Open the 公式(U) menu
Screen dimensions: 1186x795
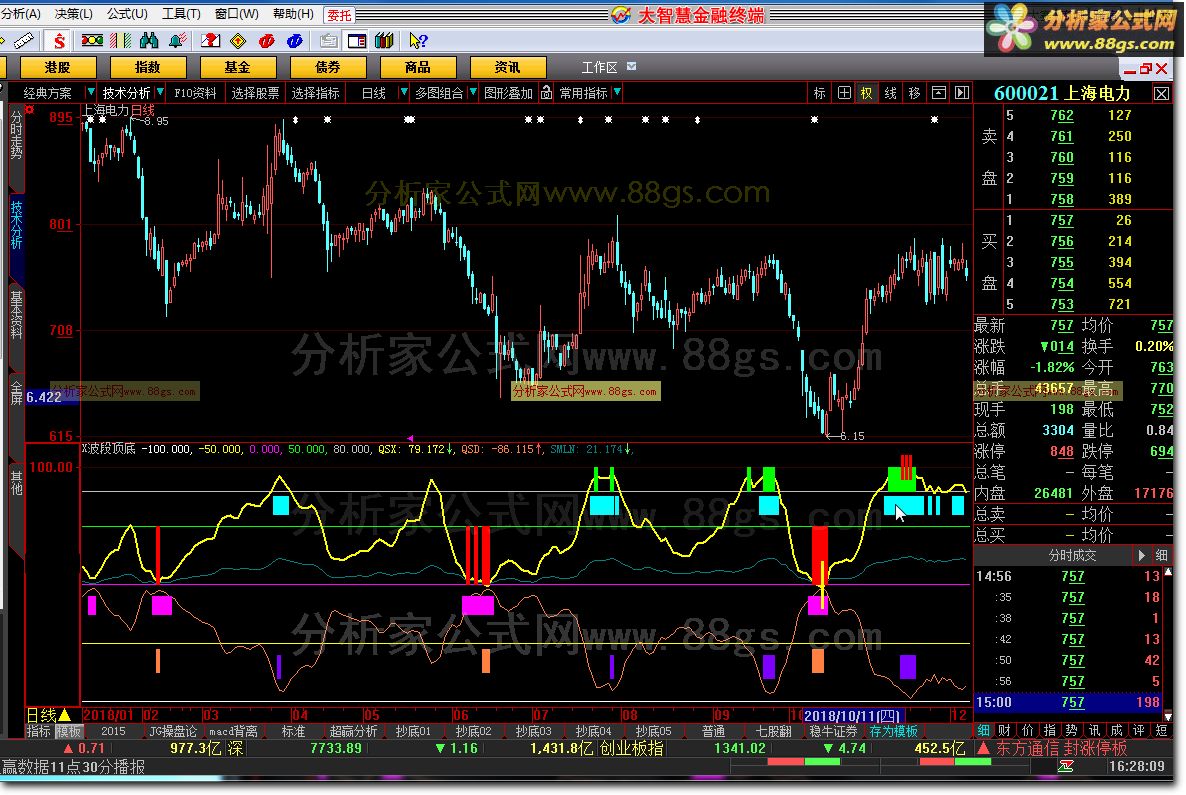tap(127, 14)
